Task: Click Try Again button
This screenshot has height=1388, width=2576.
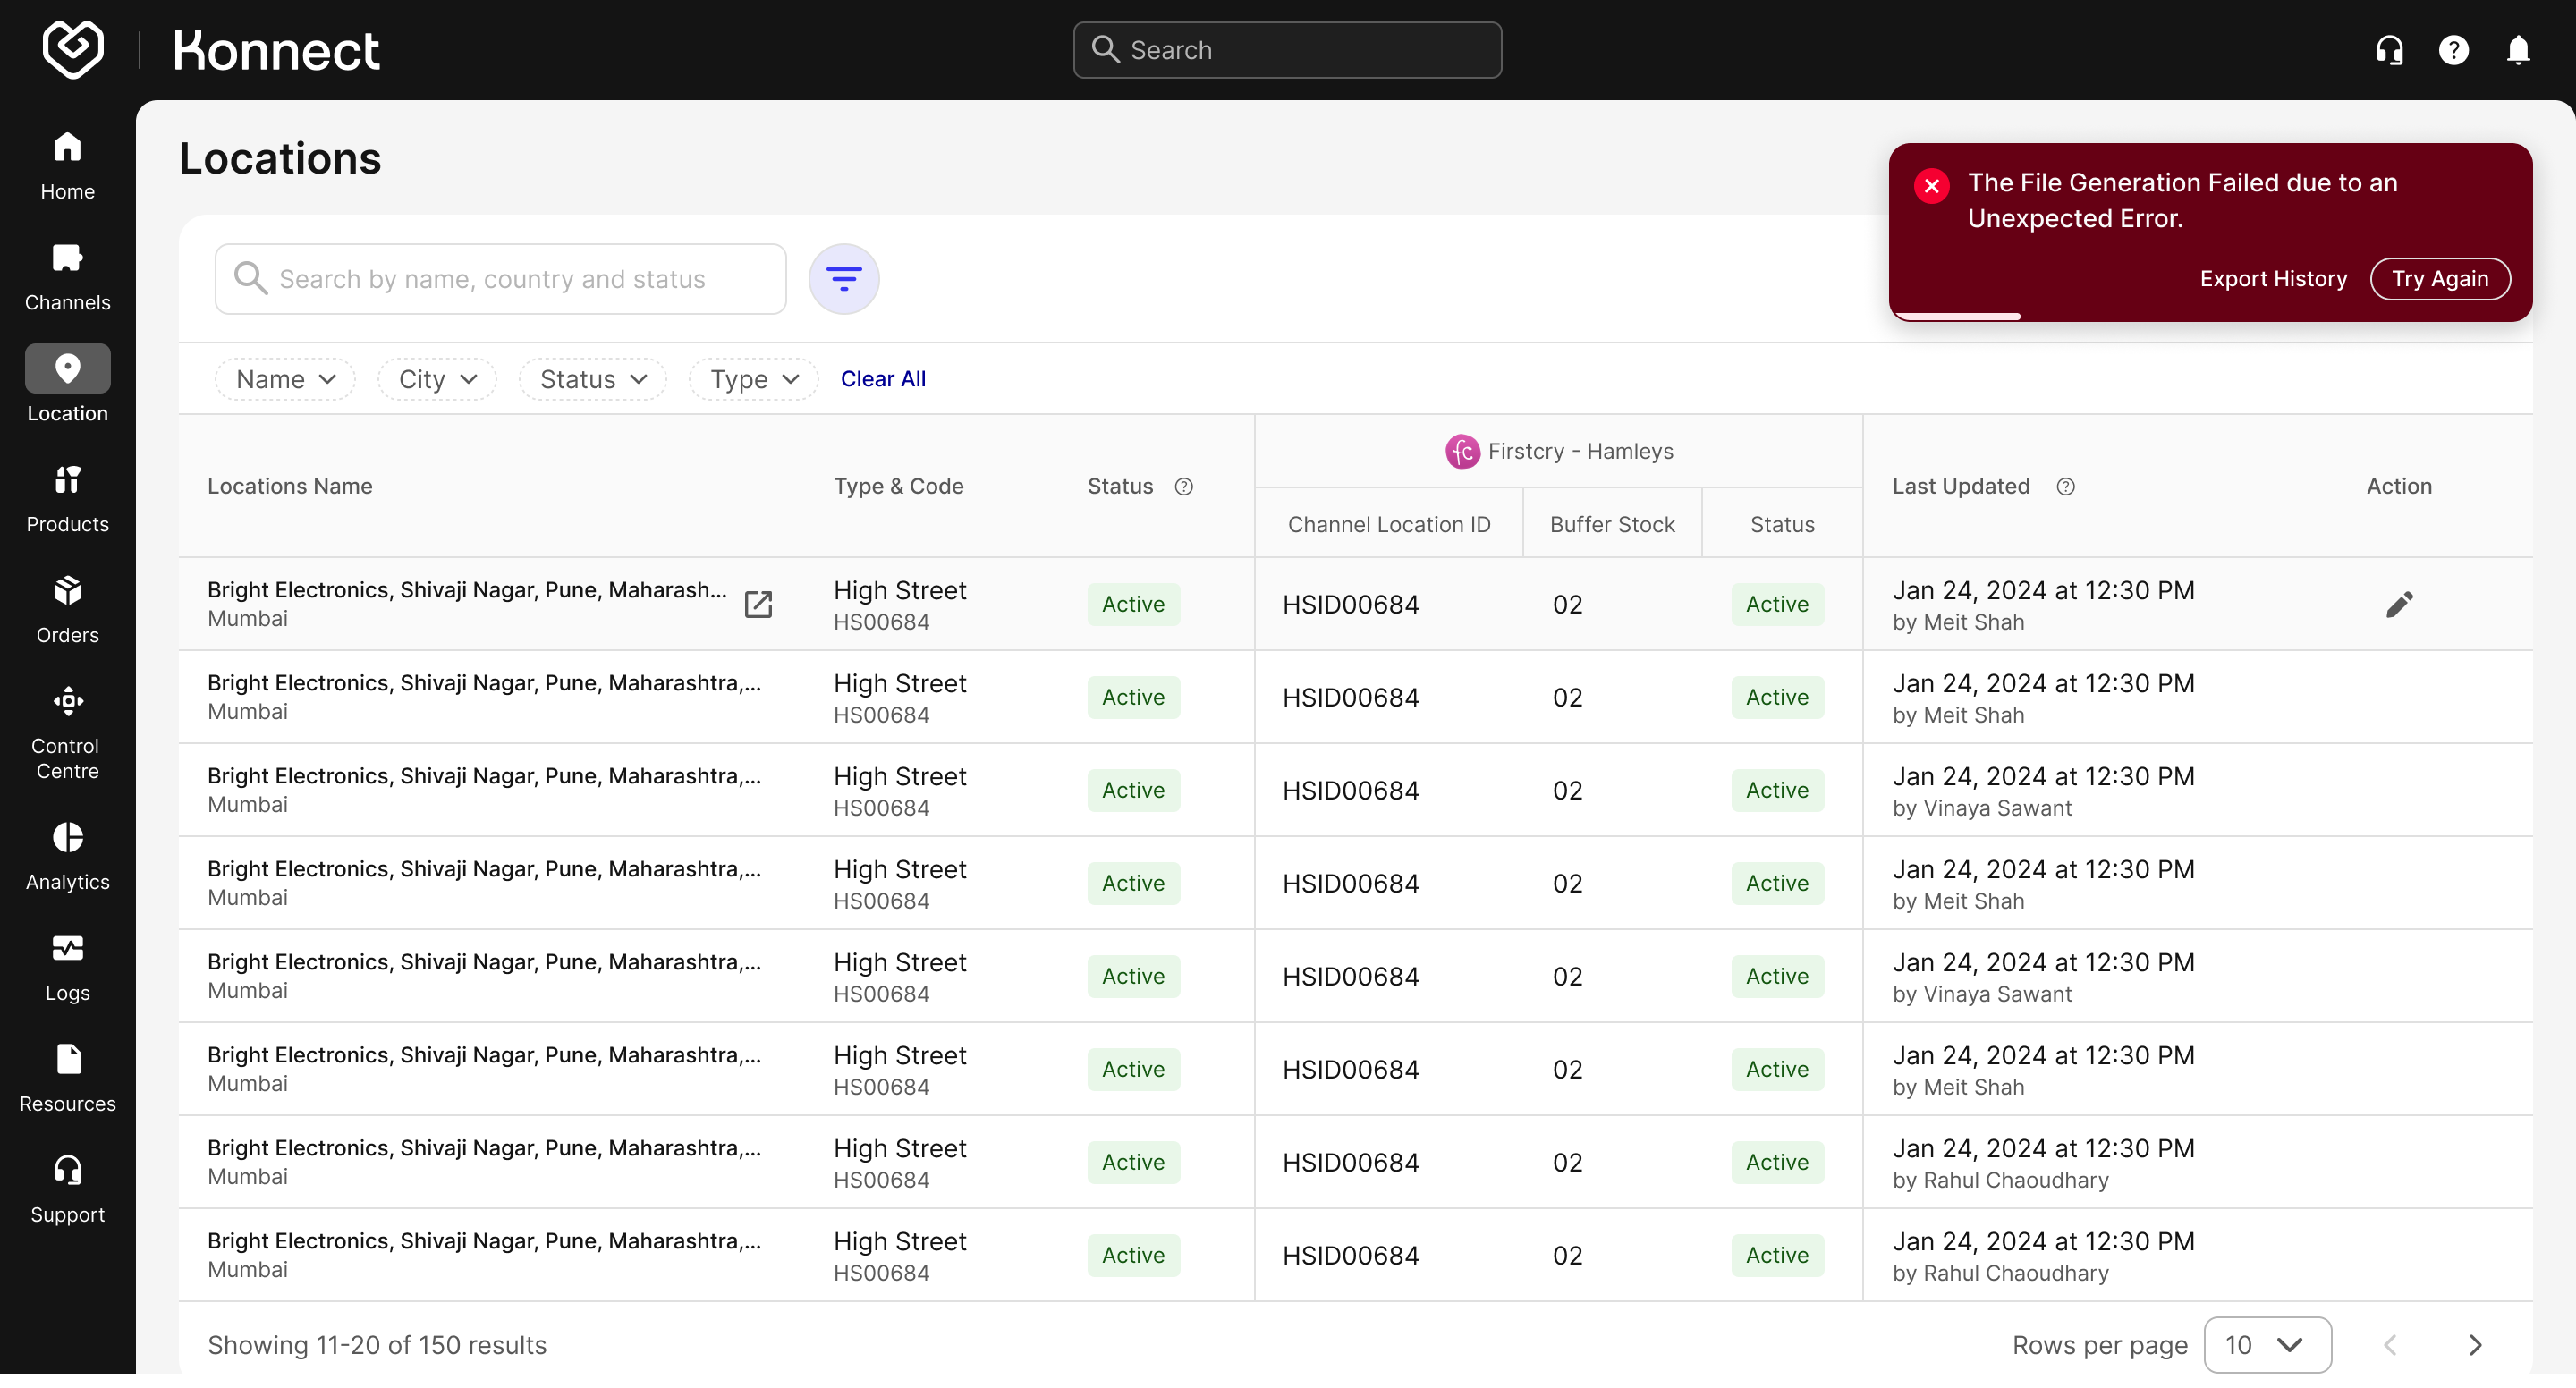Action: [x=2440, y=279]
